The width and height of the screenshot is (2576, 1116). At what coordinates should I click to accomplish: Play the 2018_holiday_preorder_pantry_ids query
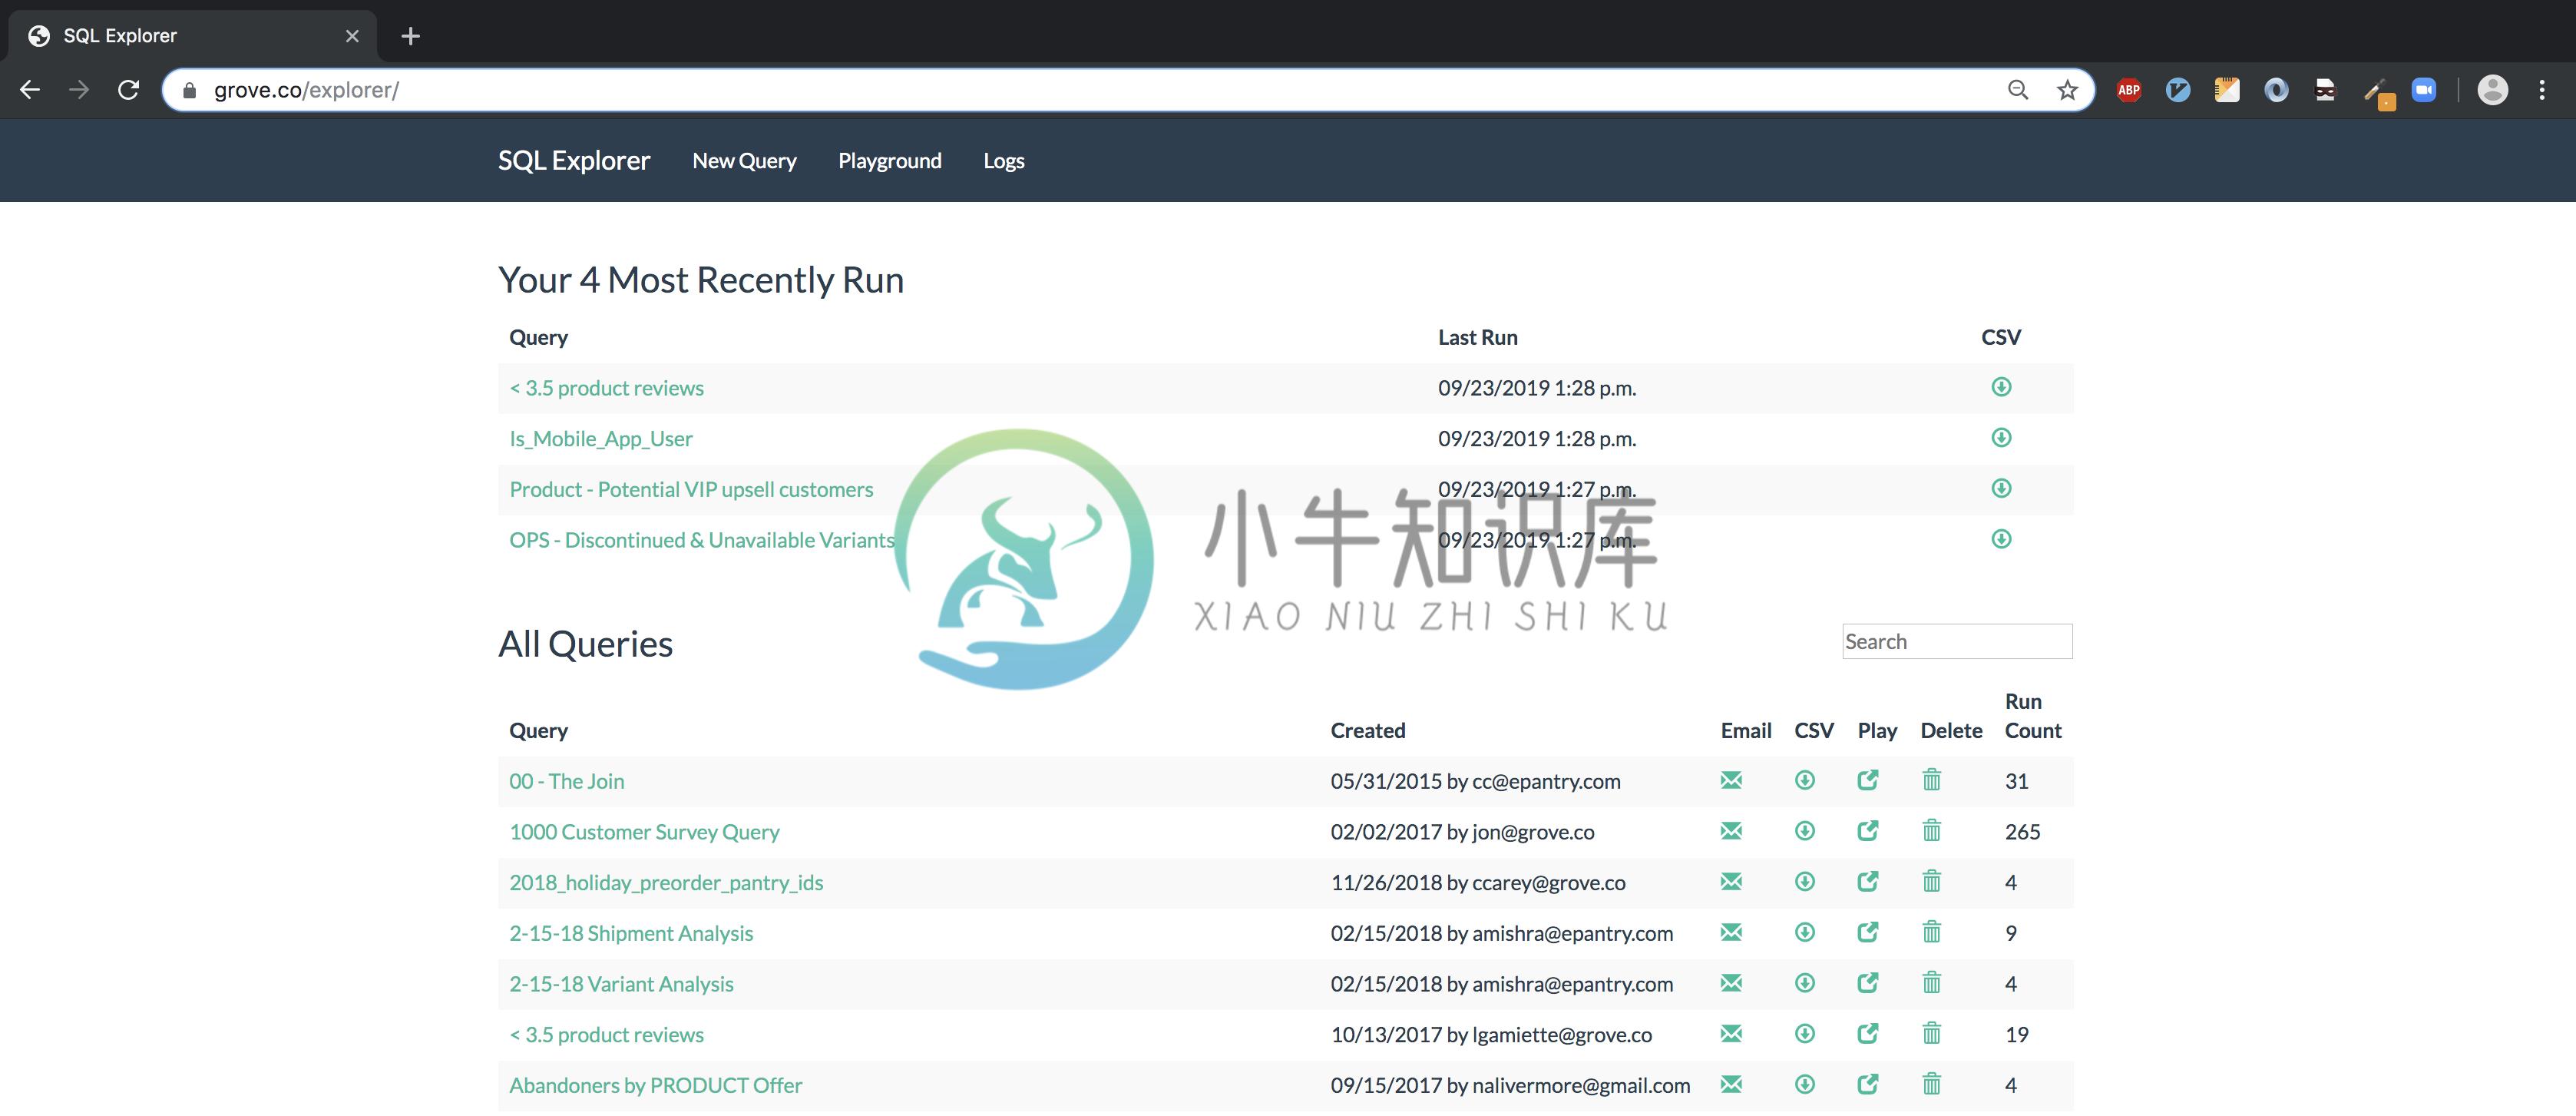[1868, 882]
